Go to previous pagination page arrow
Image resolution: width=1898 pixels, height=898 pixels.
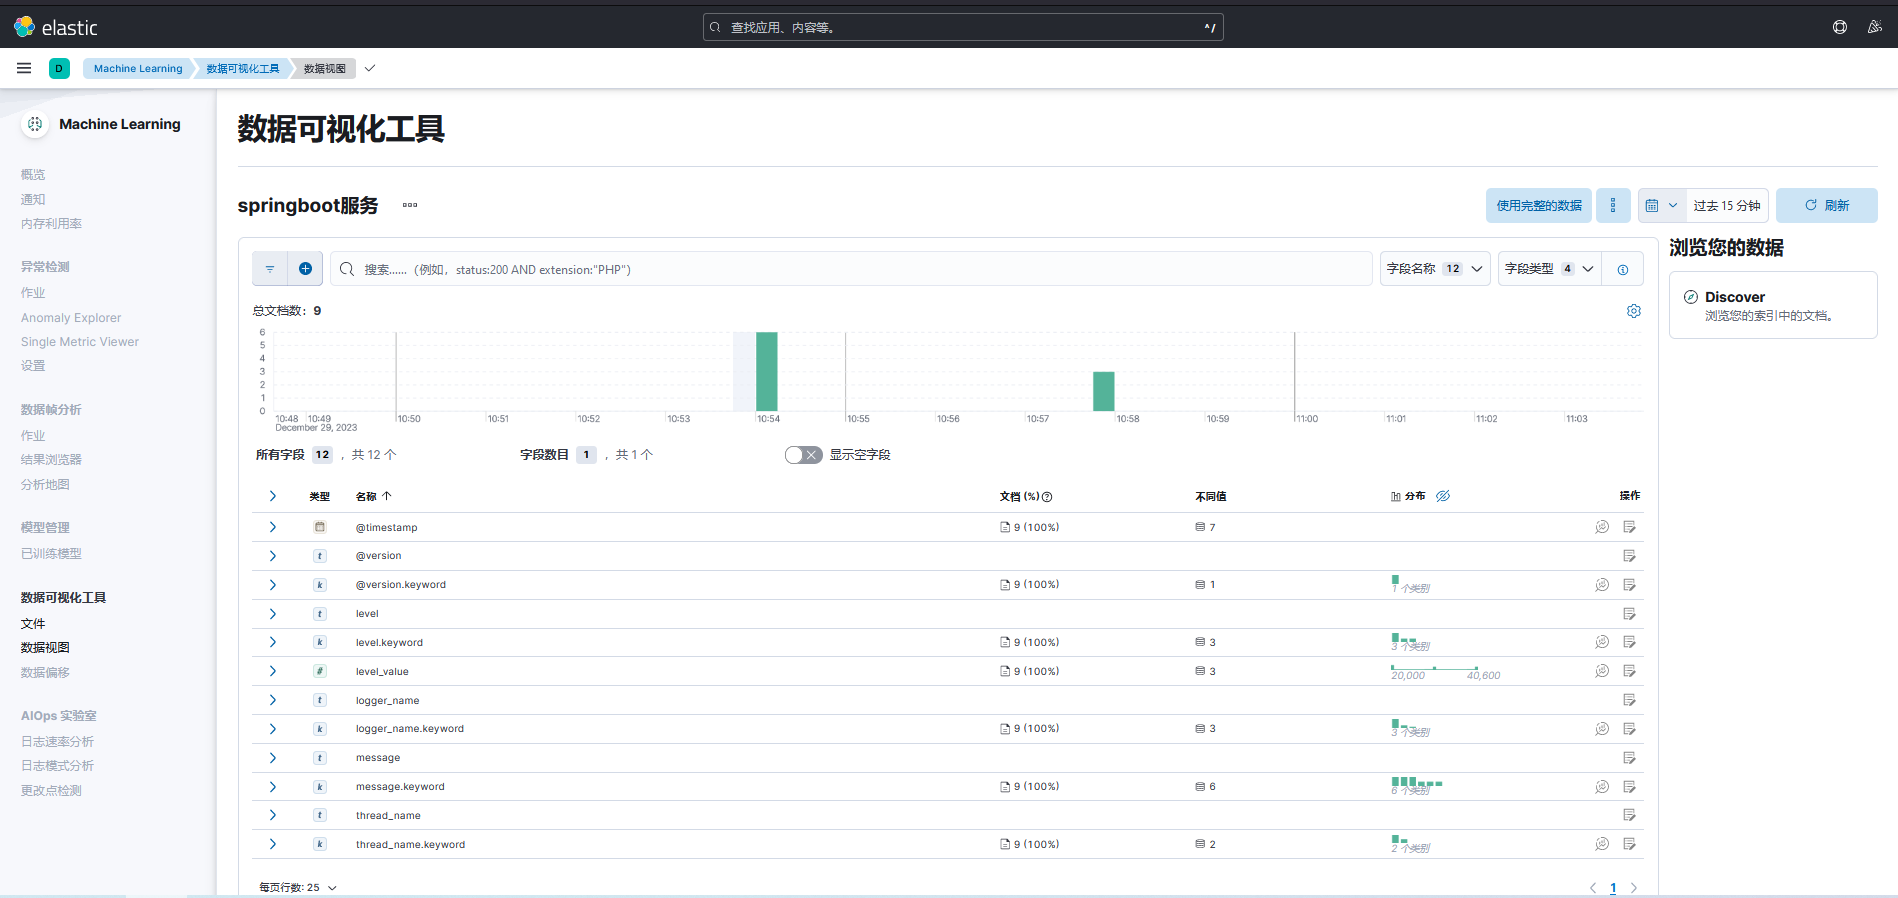pos(1593,888)
